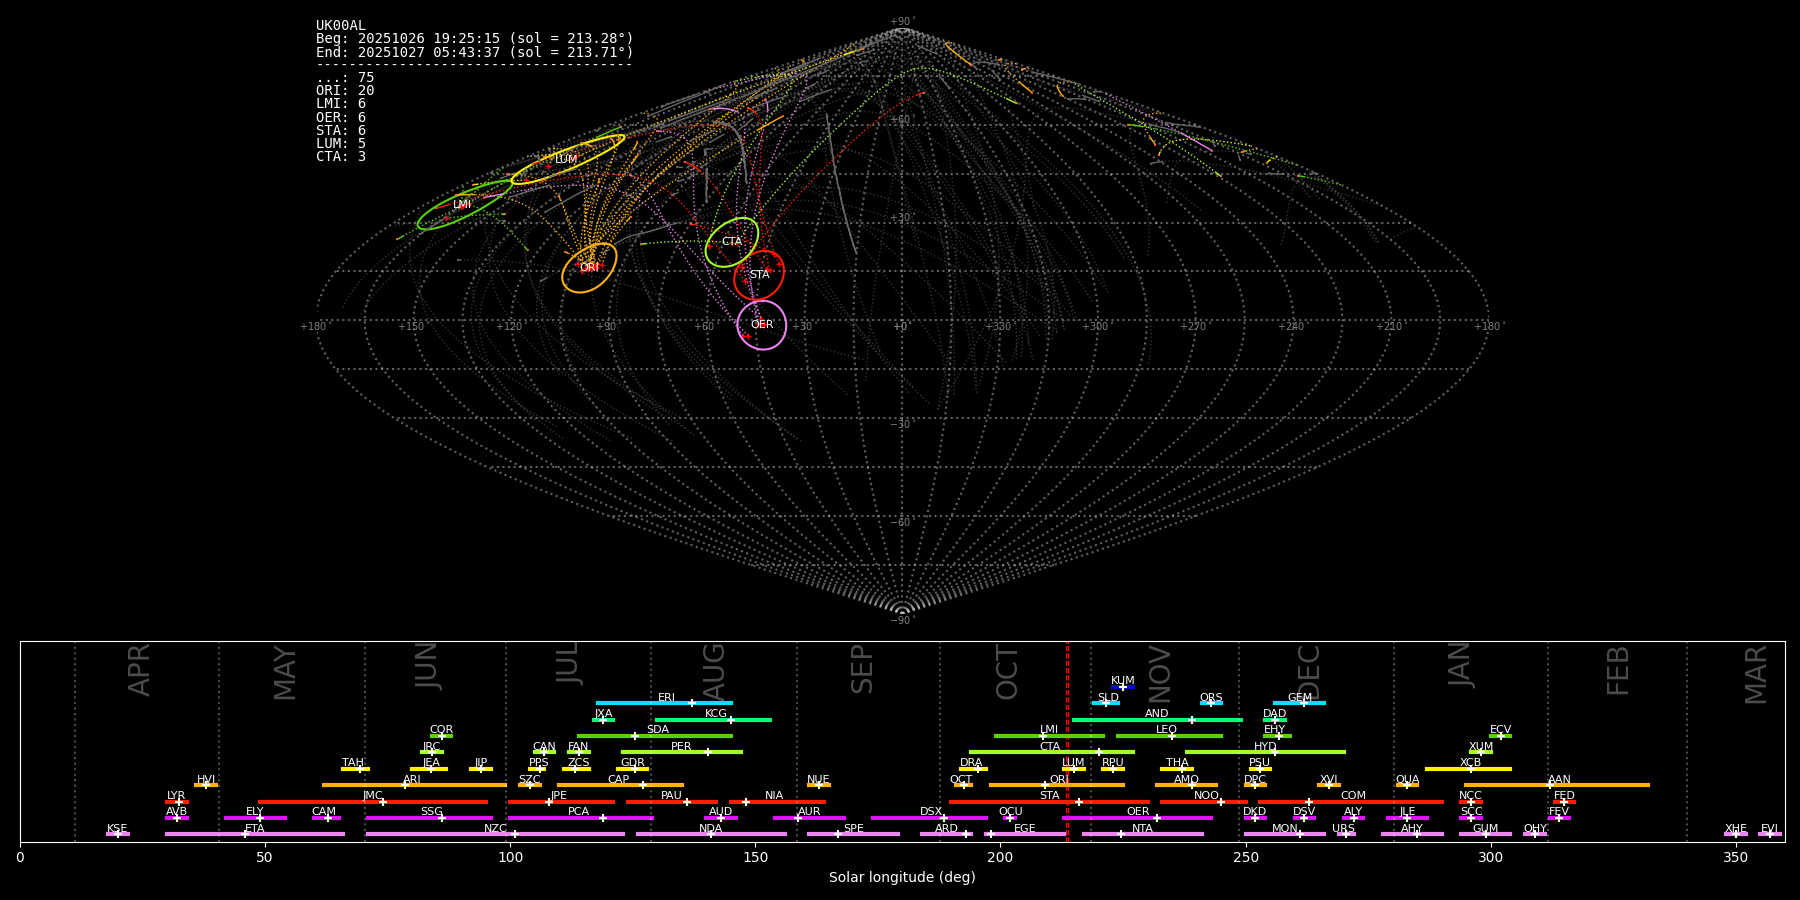
Task: Select the cyan ERI shower bar
Action: tap(664, 703)
